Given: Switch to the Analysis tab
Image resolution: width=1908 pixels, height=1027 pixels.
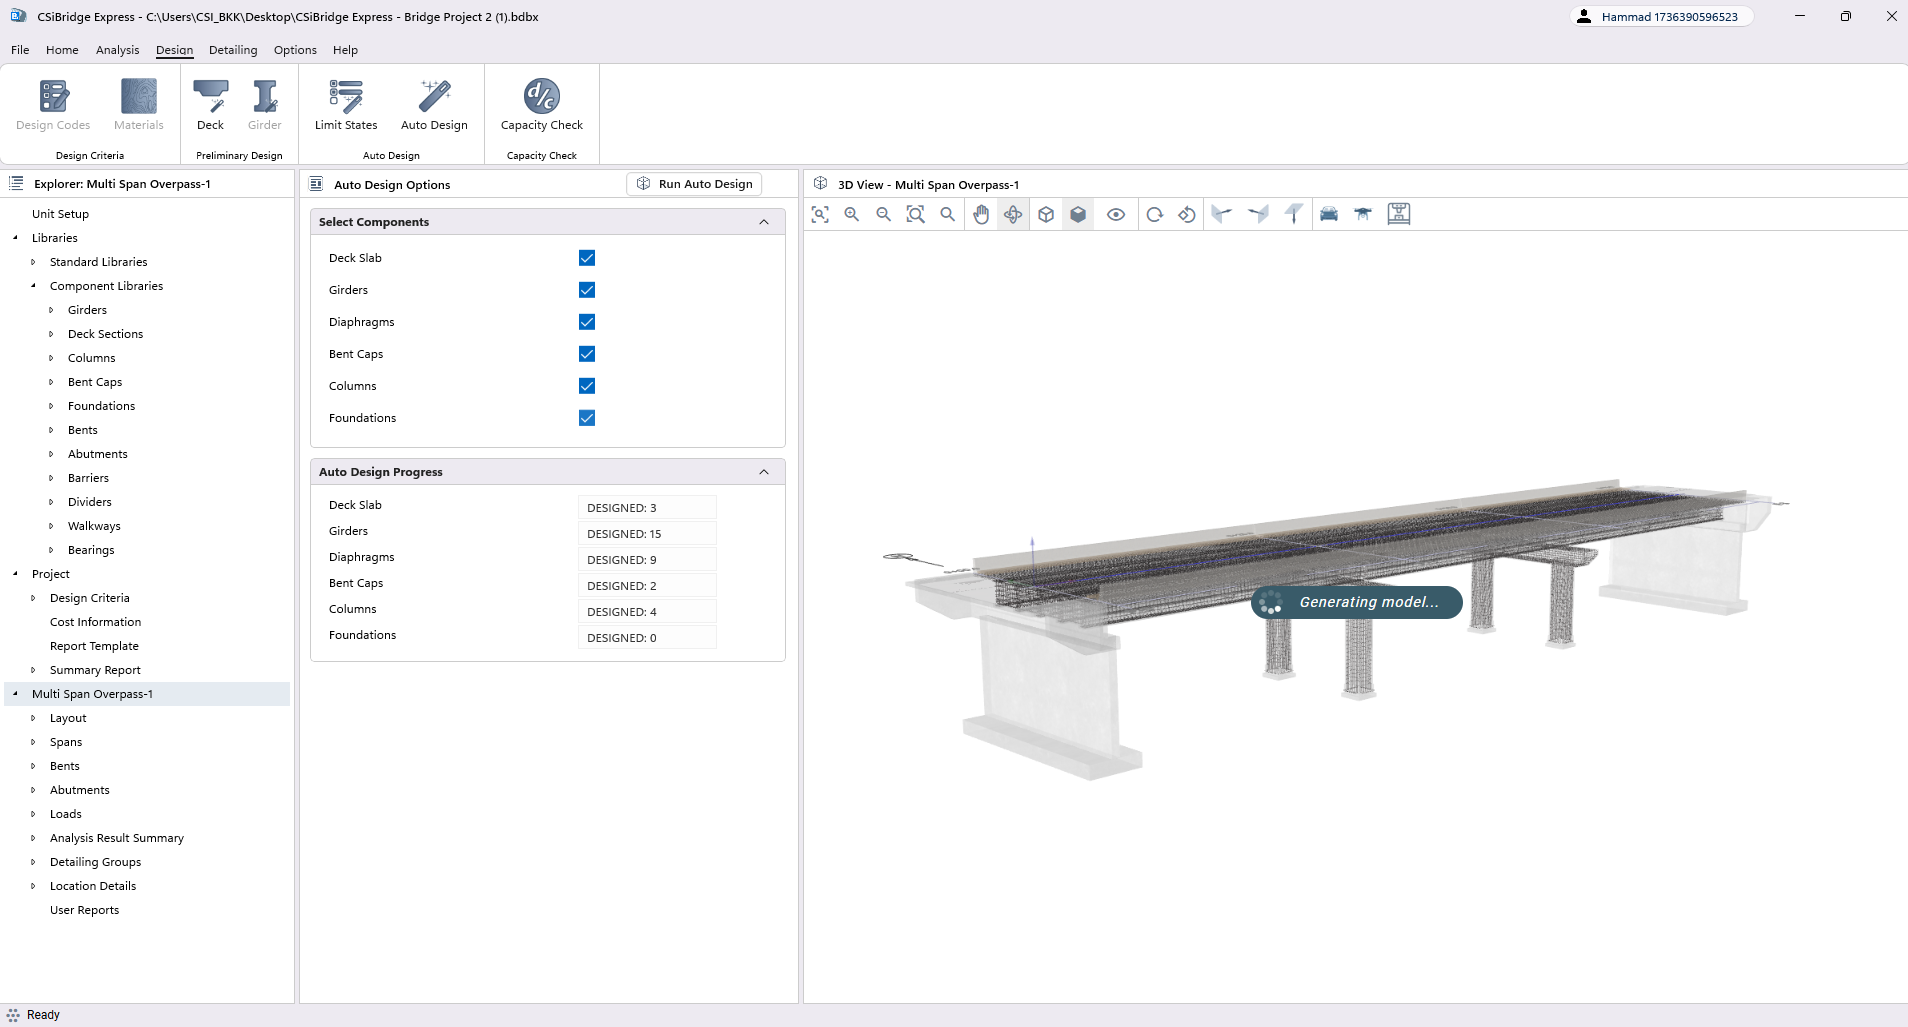Looking at the screenshot, I should click(117, 50).
